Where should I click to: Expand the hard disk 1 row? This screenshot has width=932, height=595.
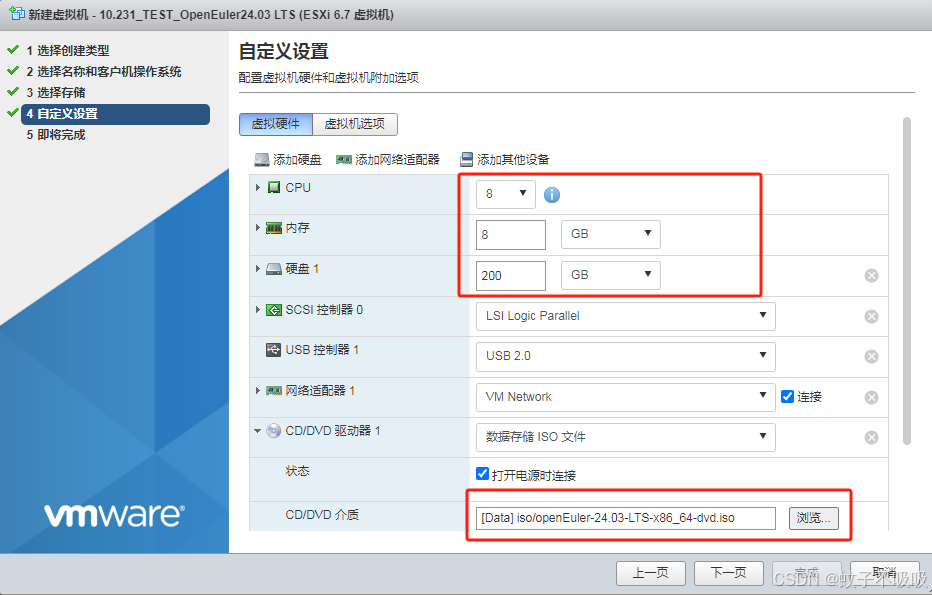click(x=258, y=269)
